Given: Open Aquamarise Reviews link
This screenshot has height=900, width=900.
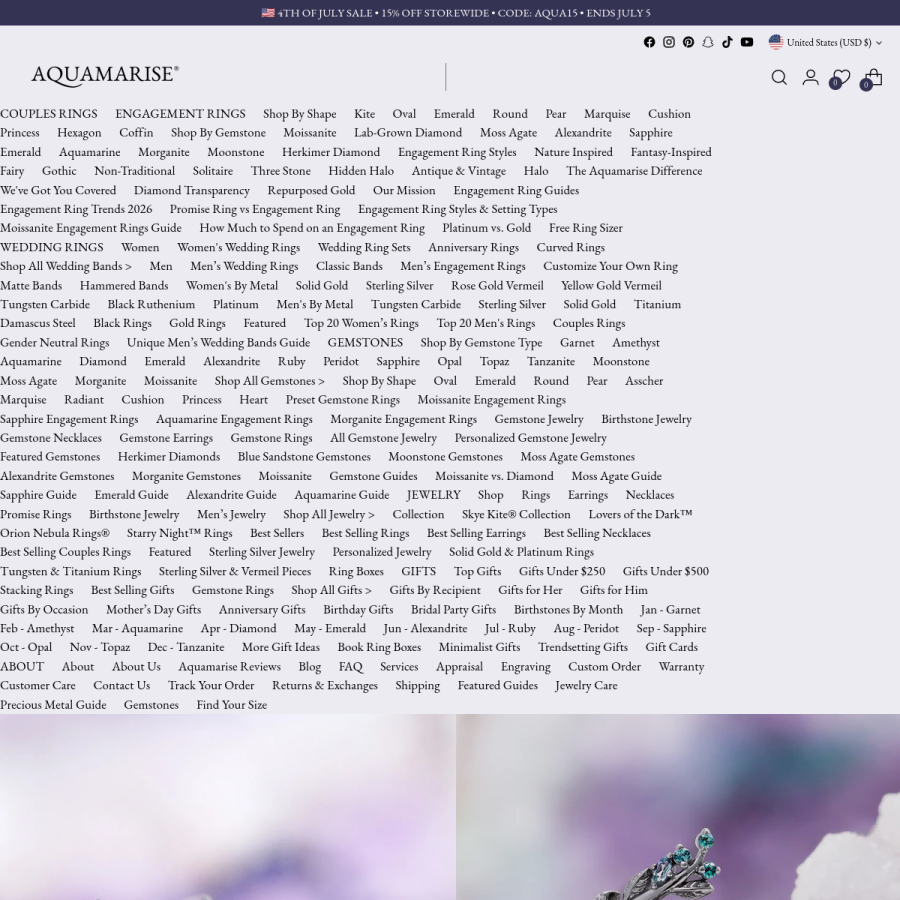Looking at the screenshot, I should click(x=230, y=666).
